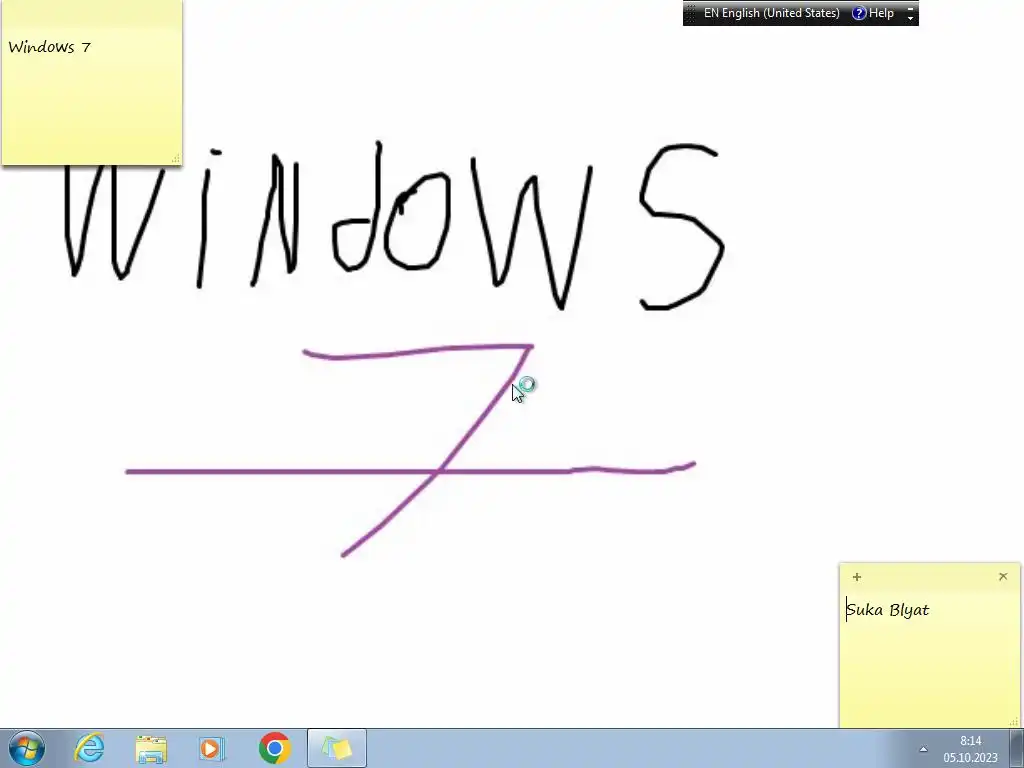1024x768 pixels.
Task: Open Windows Explorer file manager in taskbar
Action: tap(151, 748)
